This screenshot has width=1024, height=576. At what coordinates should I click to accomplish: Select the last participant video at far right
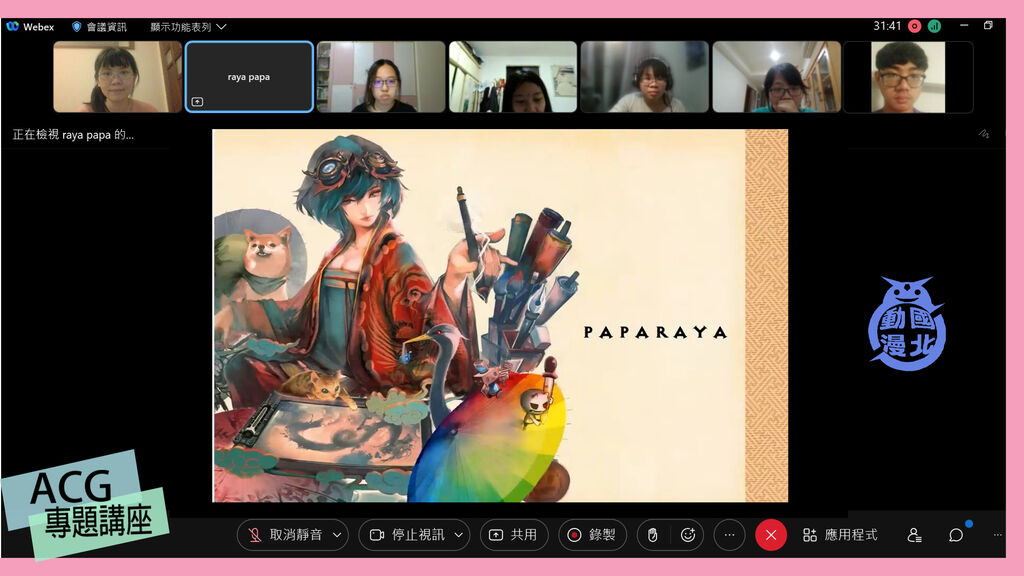(908, 76)
